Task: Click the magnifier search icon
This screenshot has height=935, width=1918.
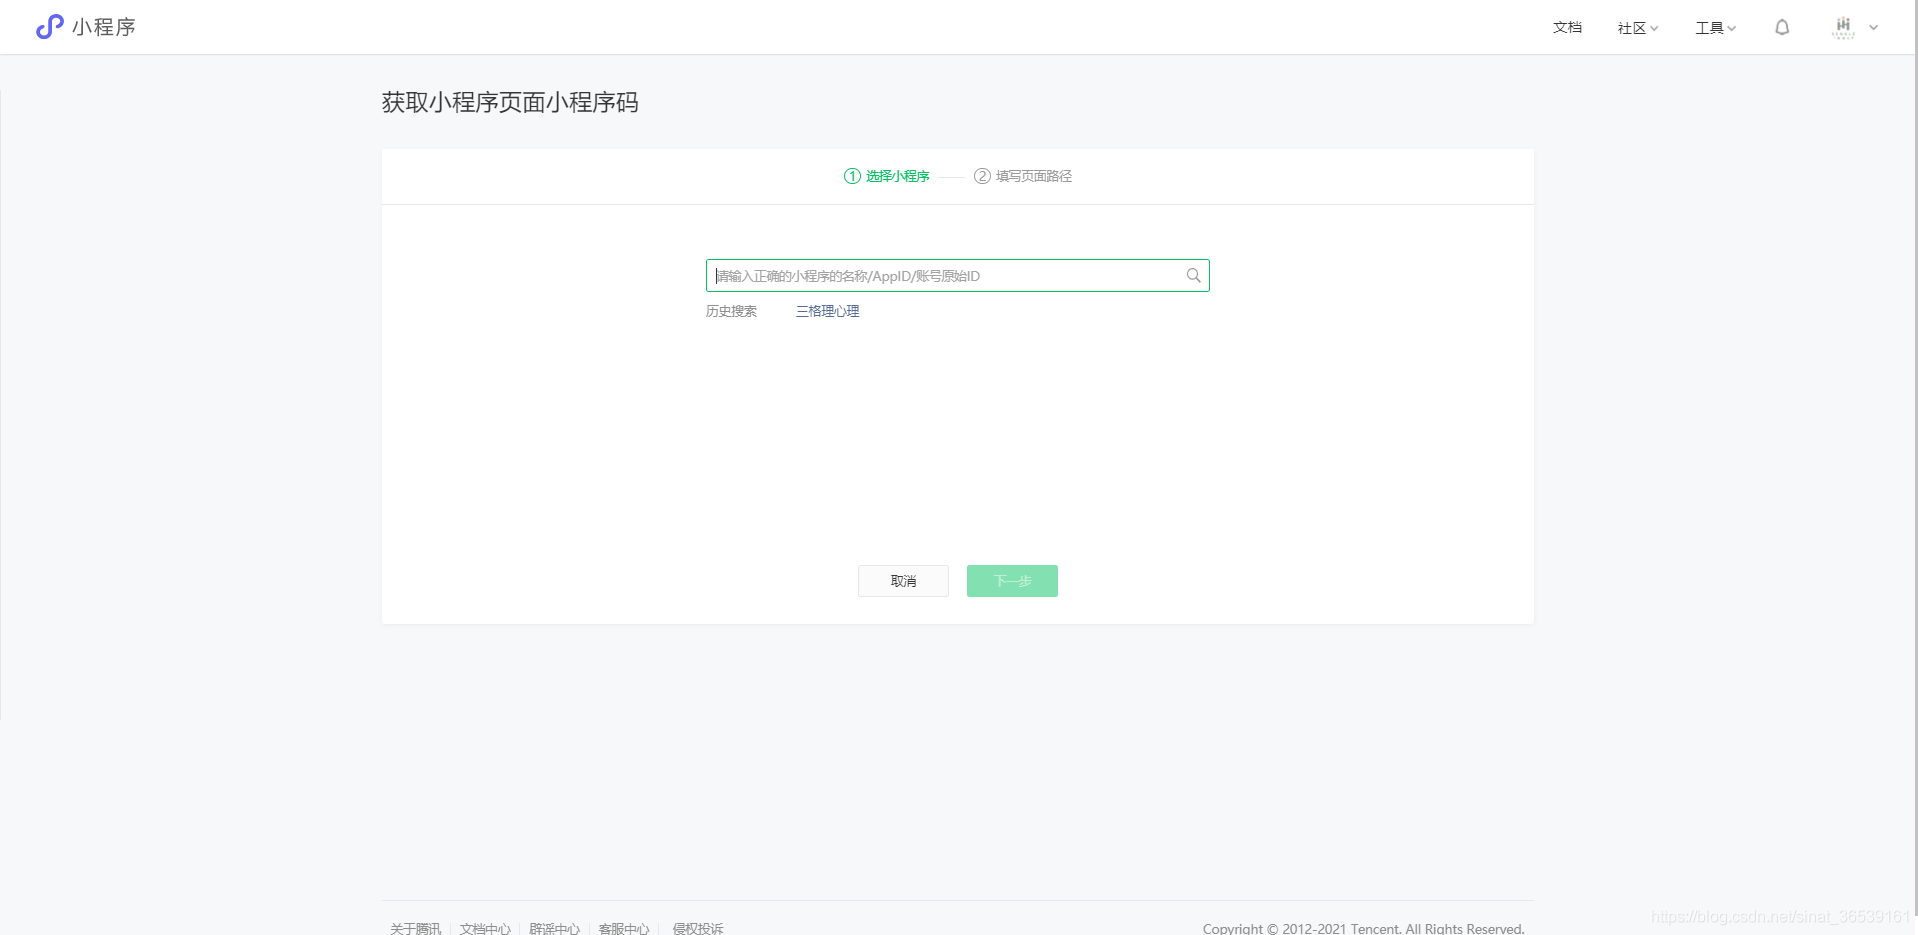Action: (x=1192, y=276)
